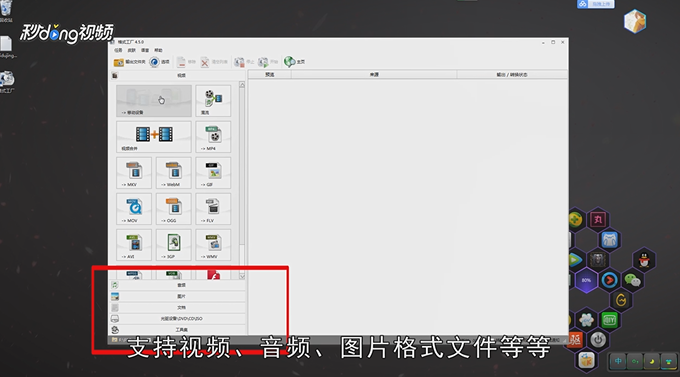Screen dimensions: 680x377
Task: Open the Recycle Bin desktop icon
Action: (x=6, y=11)
